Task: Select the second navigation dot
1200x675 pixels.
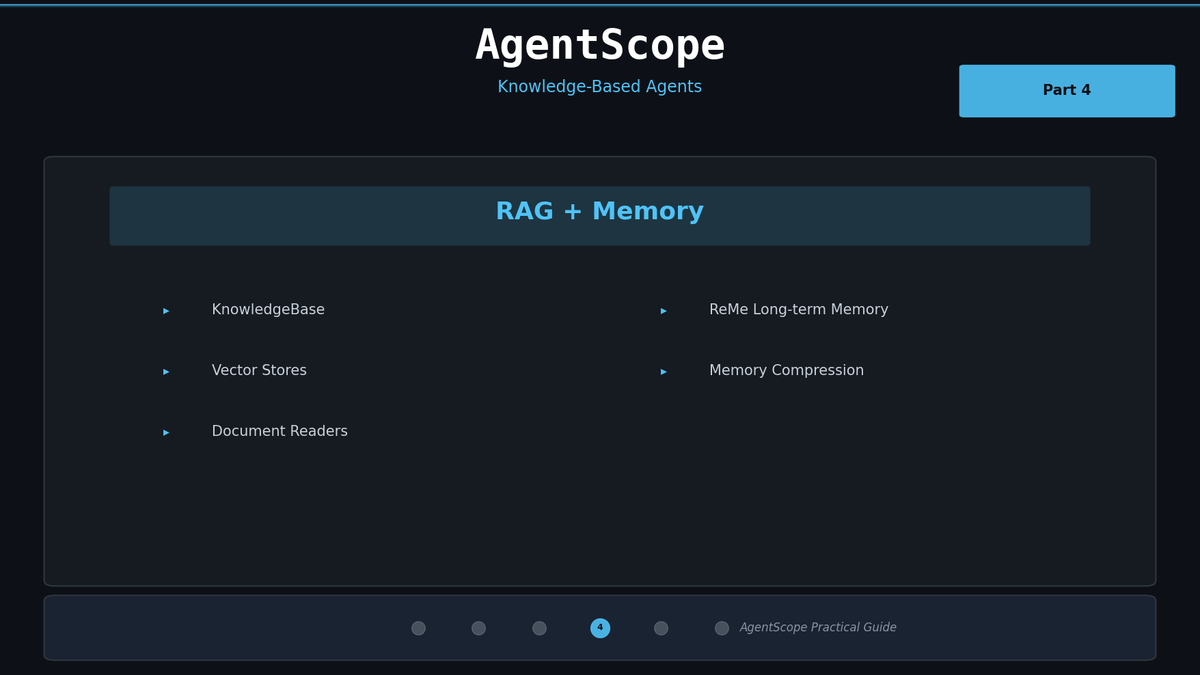Action: [478, 628]
